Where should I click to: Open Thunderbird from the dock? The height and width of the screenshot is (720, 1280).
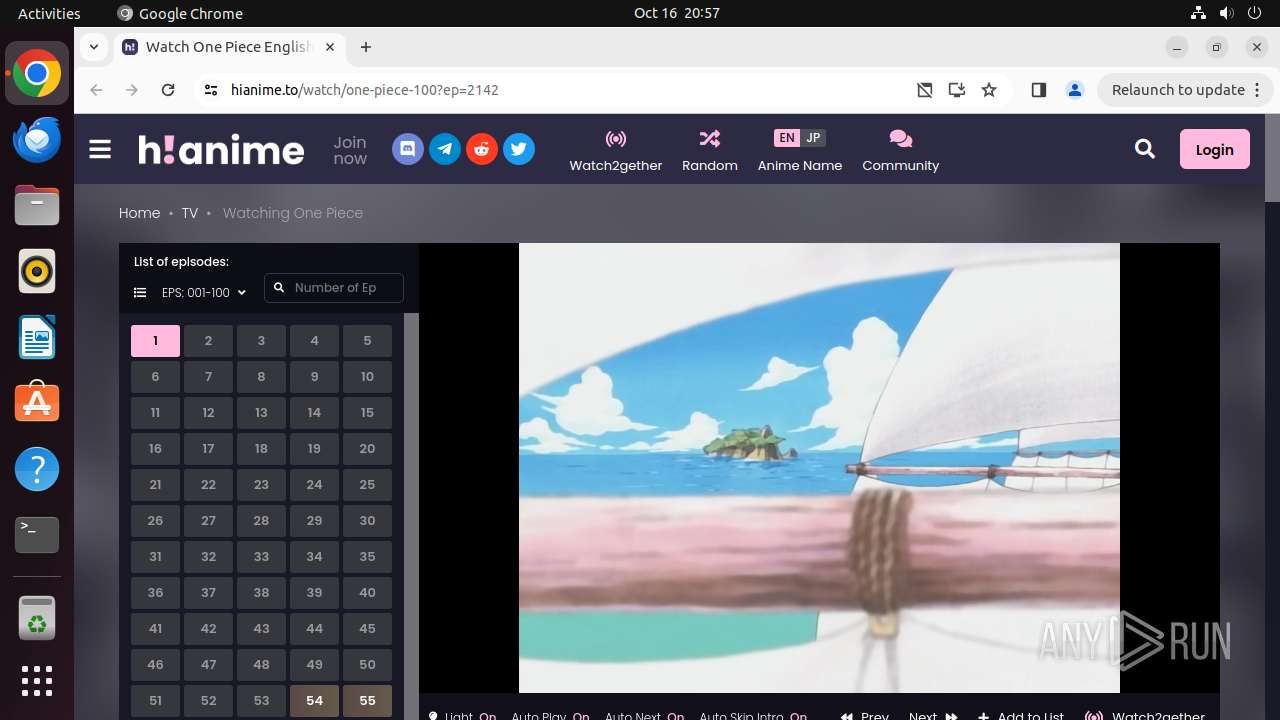37,139
